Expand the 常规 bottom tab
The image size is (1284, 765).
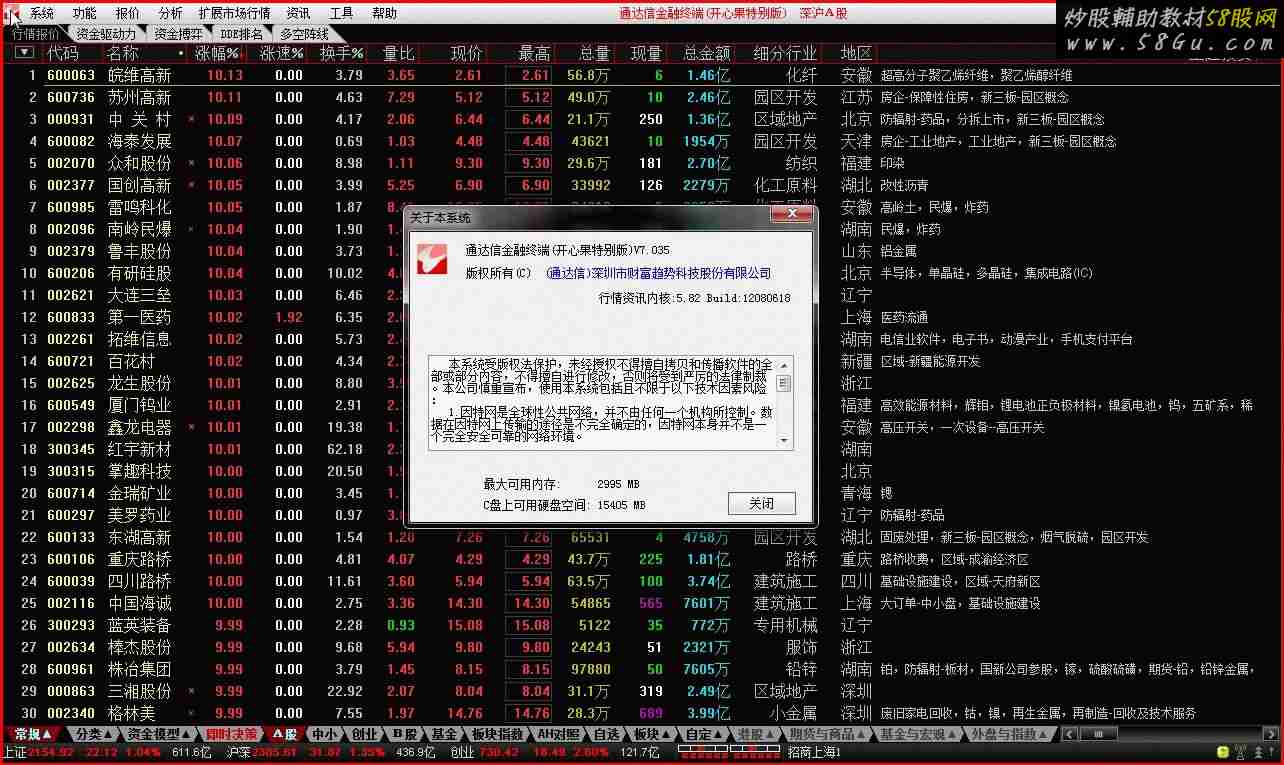point(33,734)
